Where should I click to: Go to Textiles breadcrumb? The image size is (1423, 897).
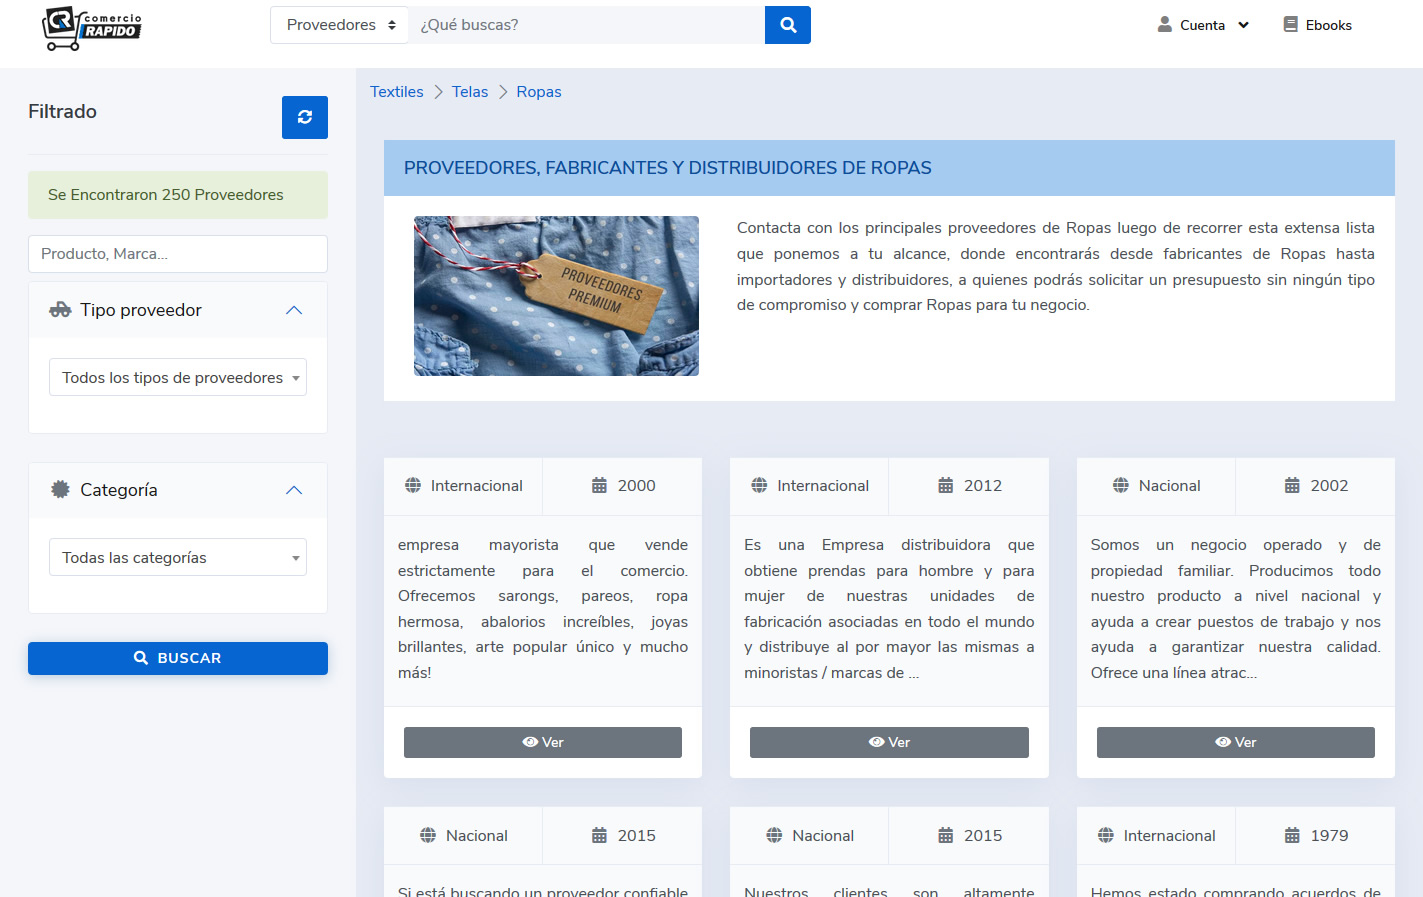[397, 92]
